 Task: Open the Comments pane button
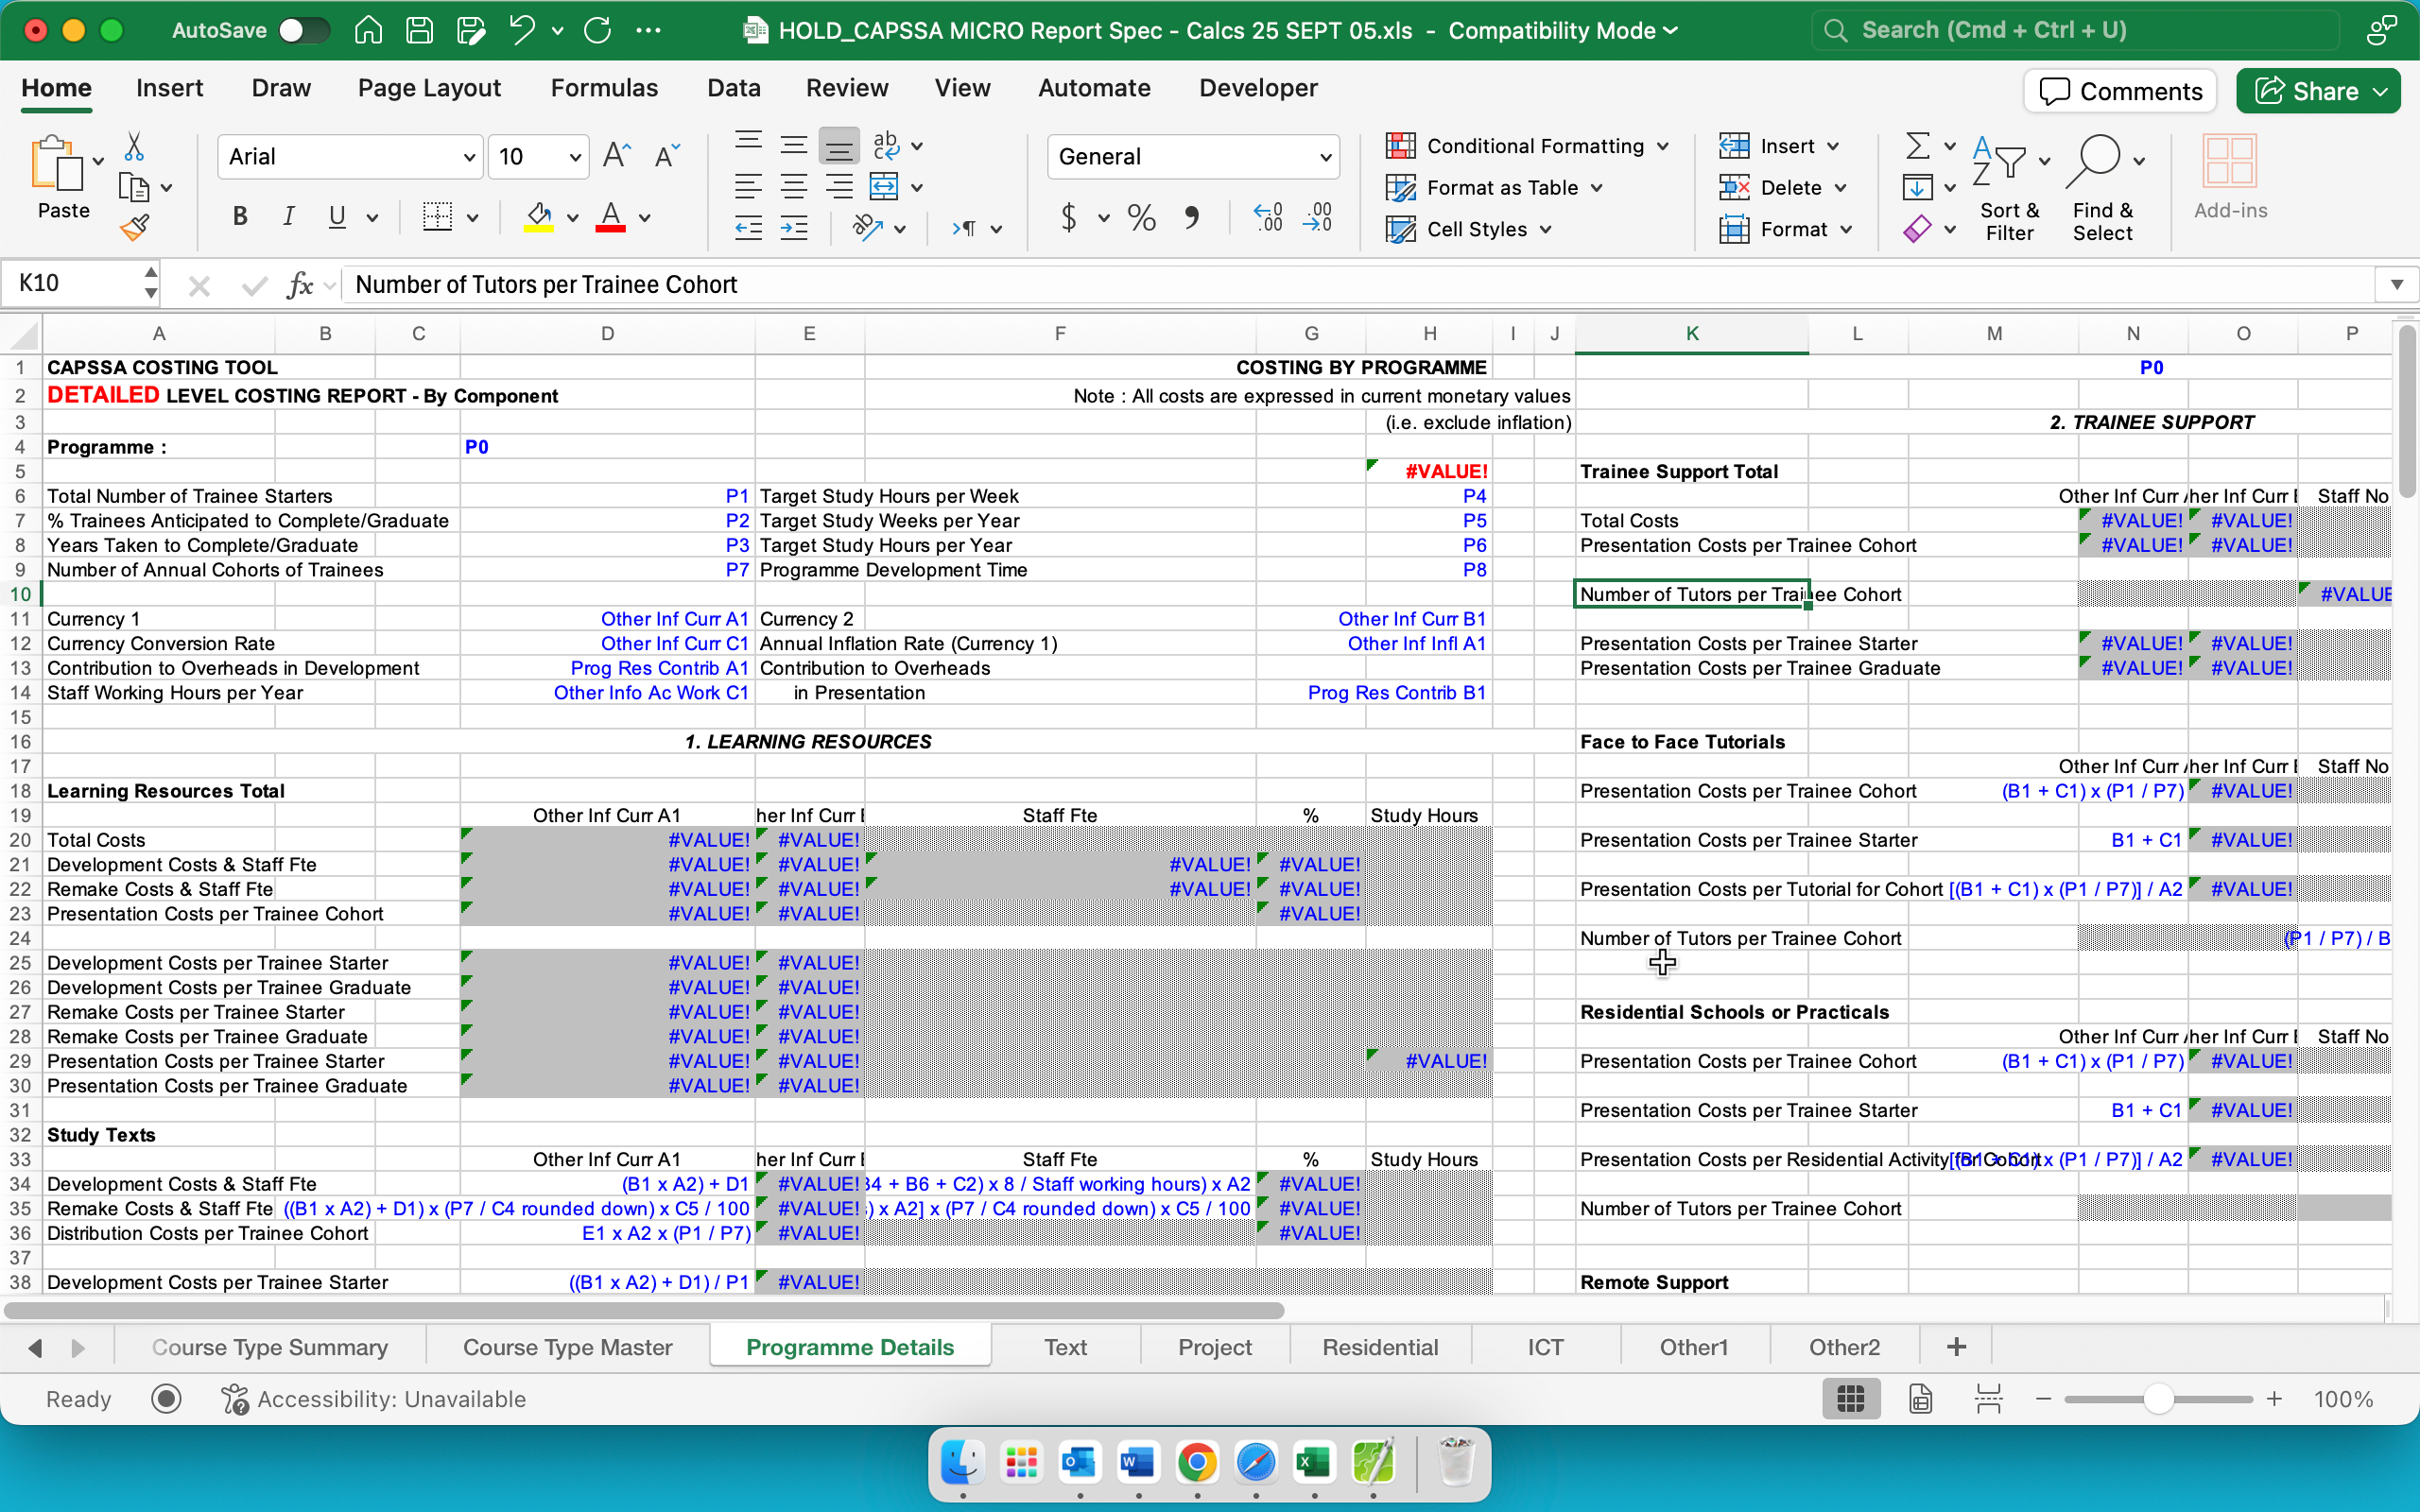tap(2120, 91)
